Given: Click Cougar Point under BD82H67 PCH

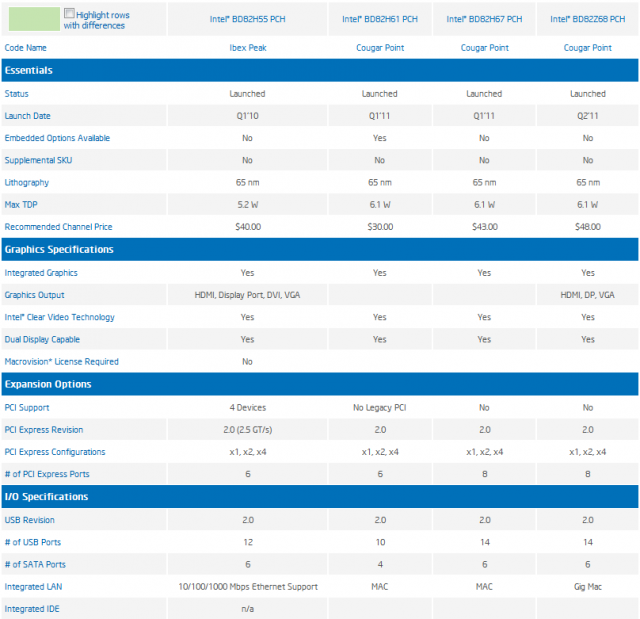Looking at the screenshot, I should pos(484,48).
